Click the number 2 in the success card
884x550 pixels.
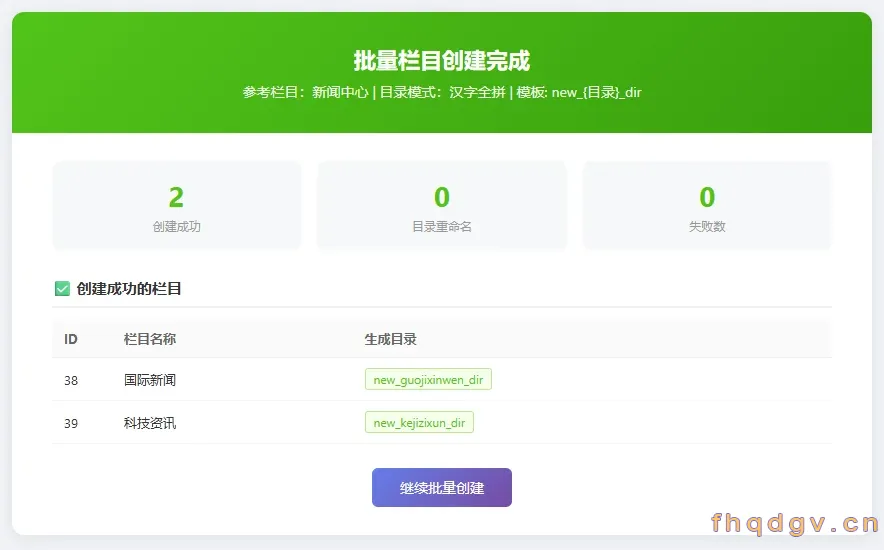click(x=176, y=197)
